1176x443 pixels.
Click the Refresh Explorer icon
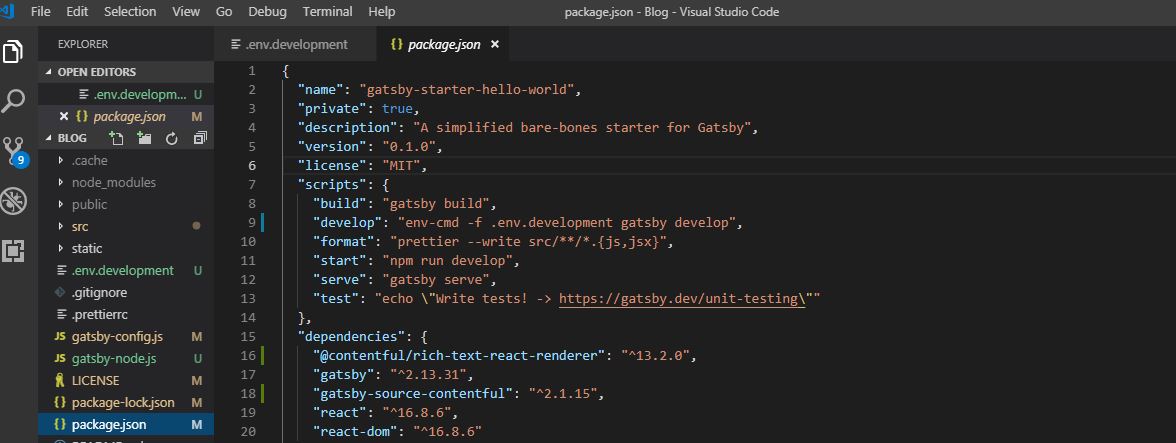click(172, 138)
